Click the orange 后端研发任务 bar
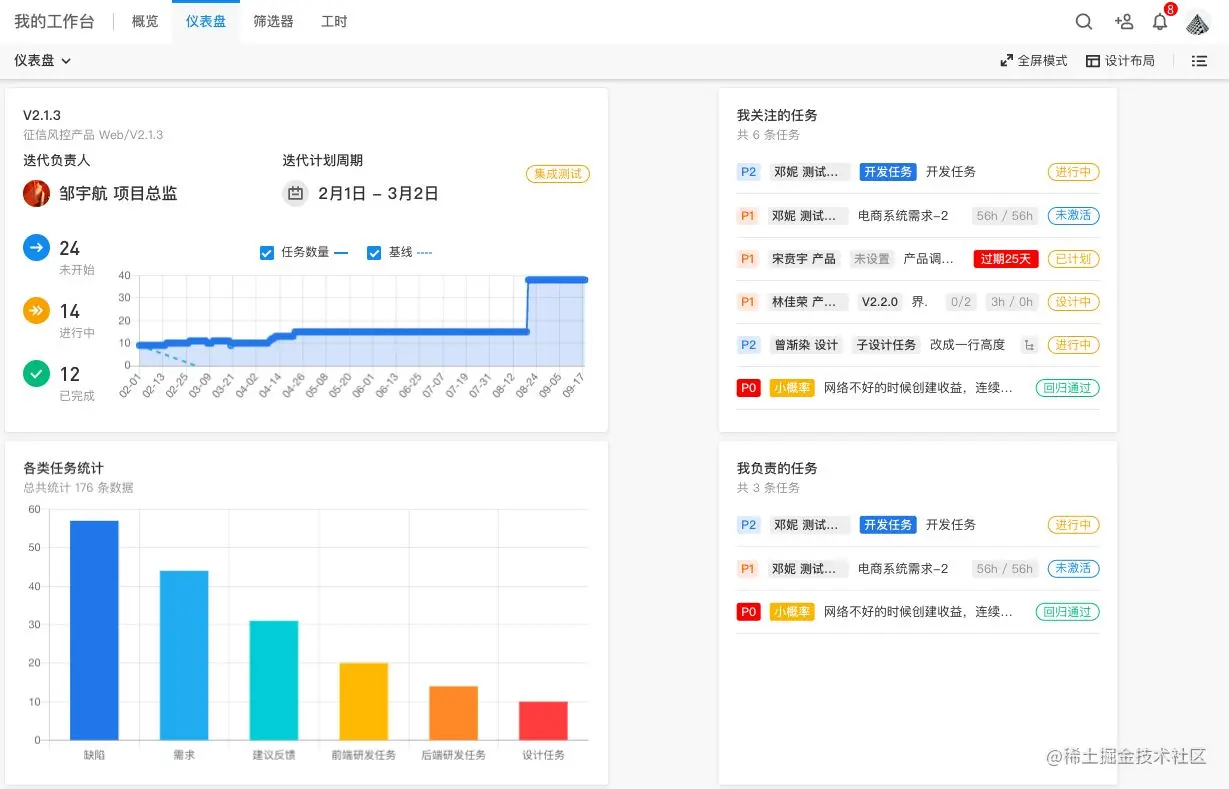Screen dimensions: 1229x789 click(453, 714)
